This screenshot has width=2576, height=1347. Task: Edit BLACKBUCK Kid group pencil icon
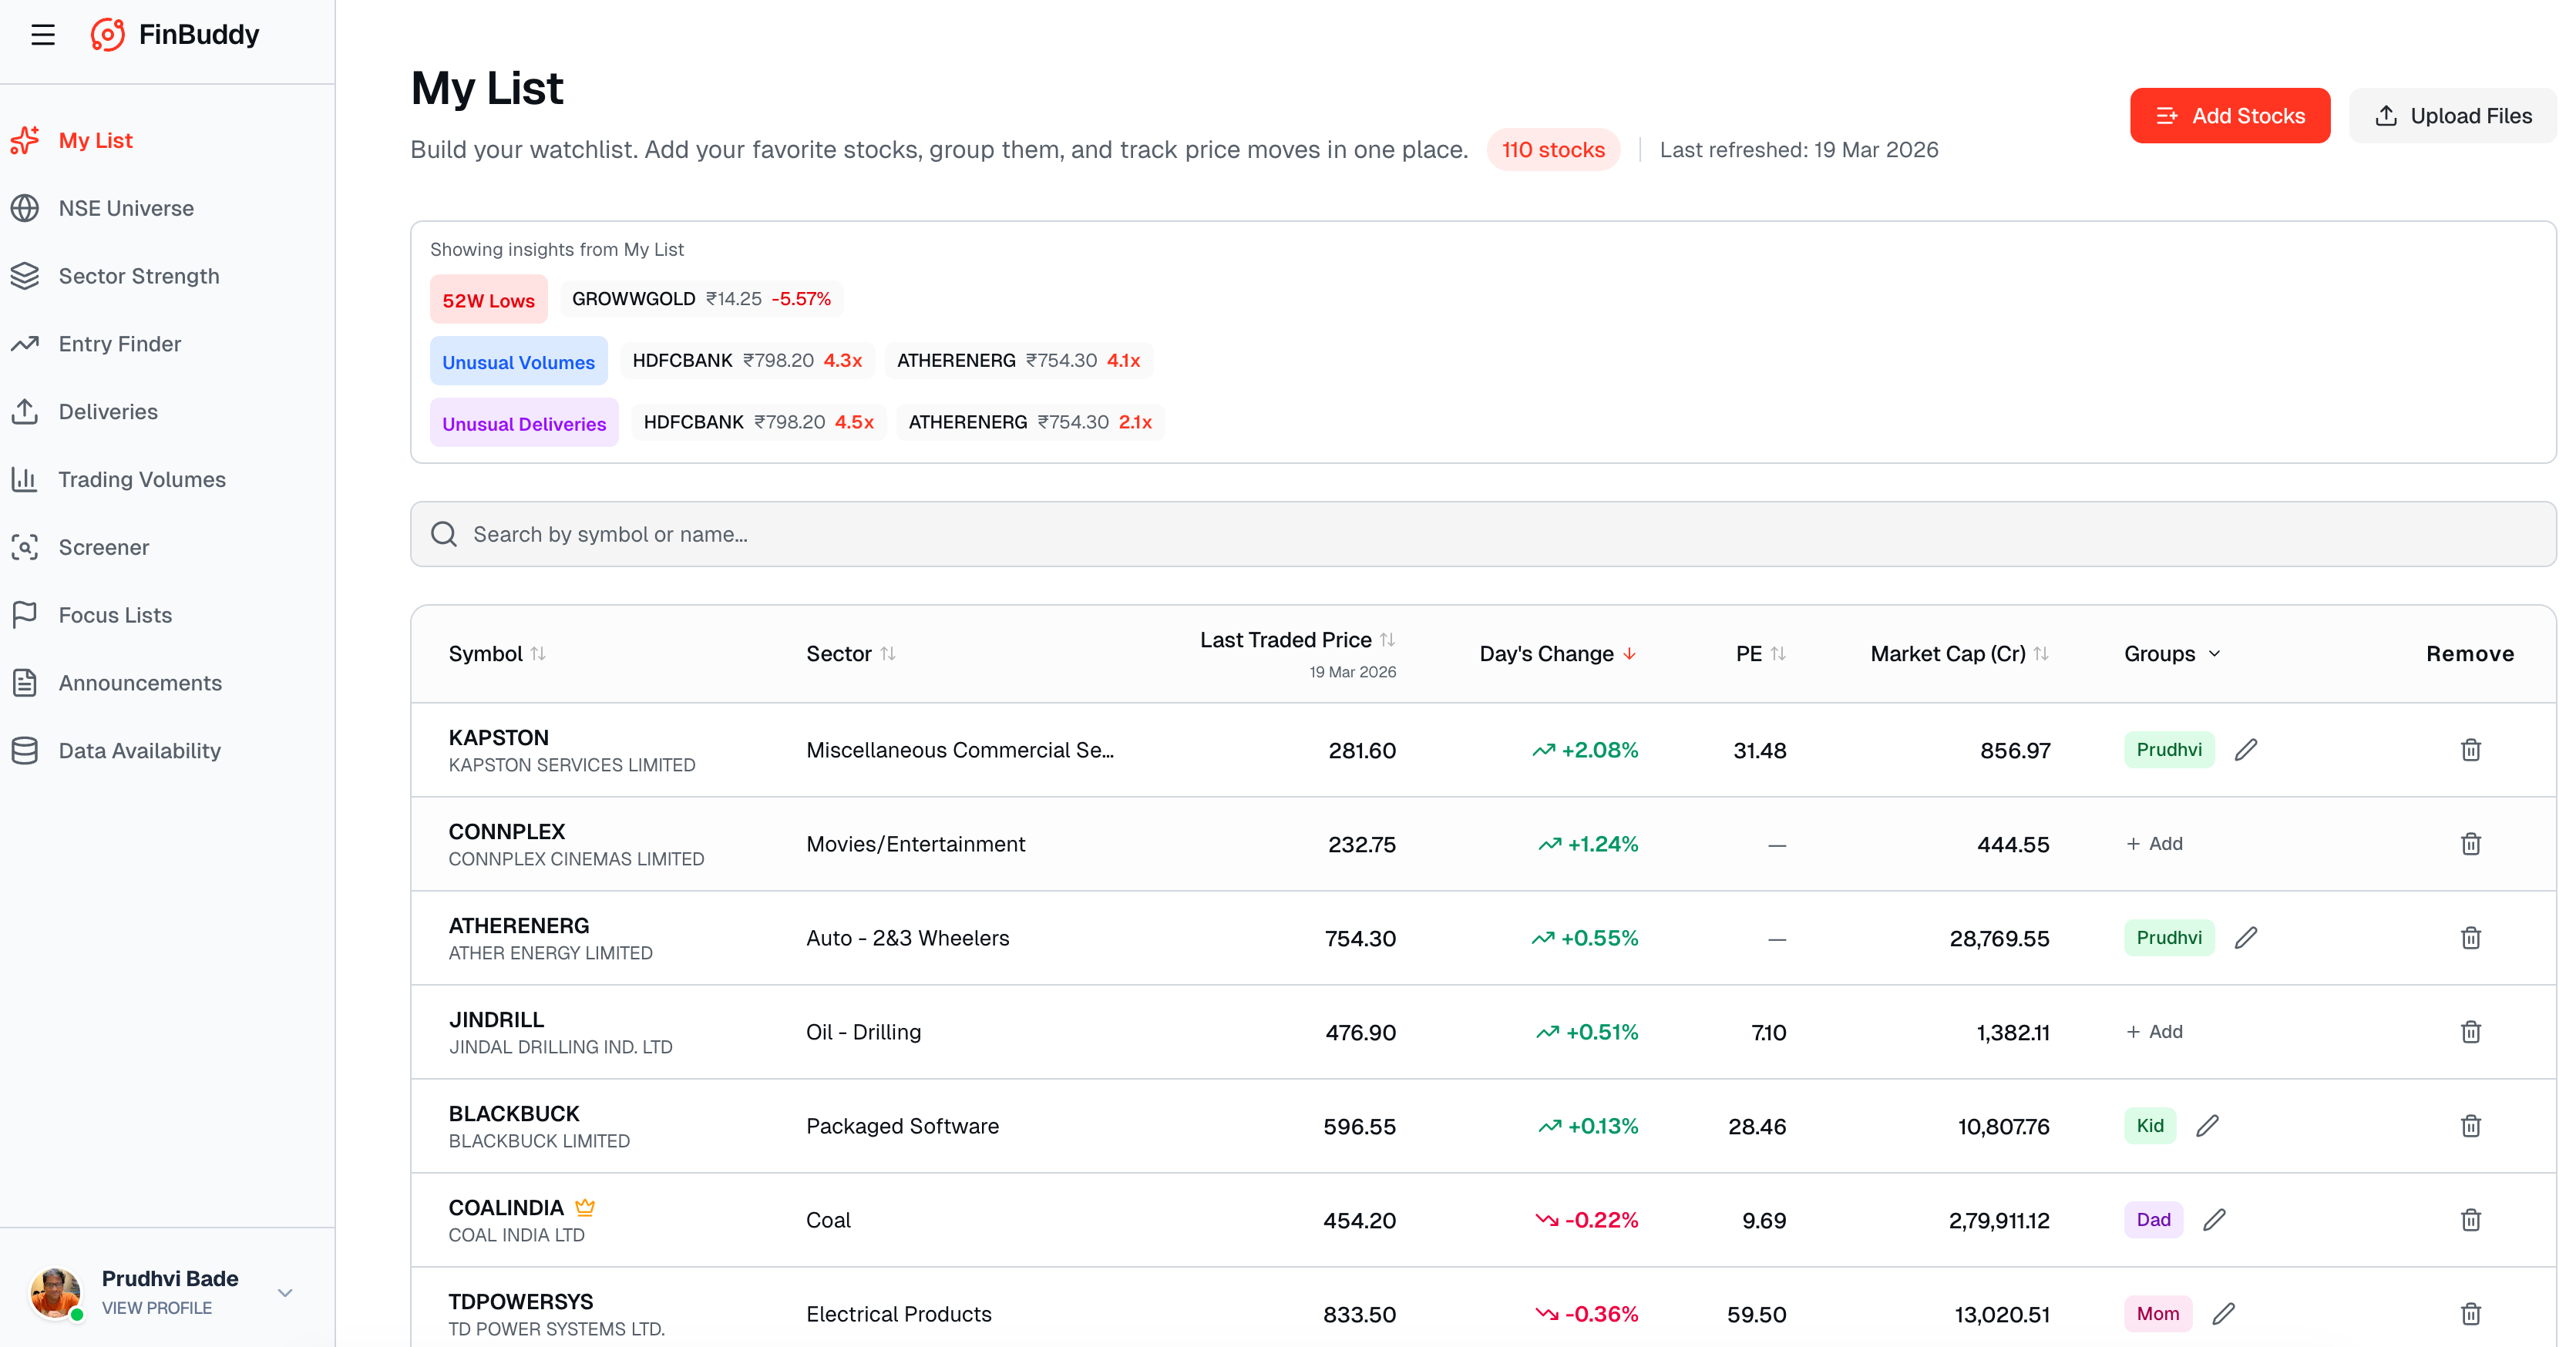coord(2208,1126)
